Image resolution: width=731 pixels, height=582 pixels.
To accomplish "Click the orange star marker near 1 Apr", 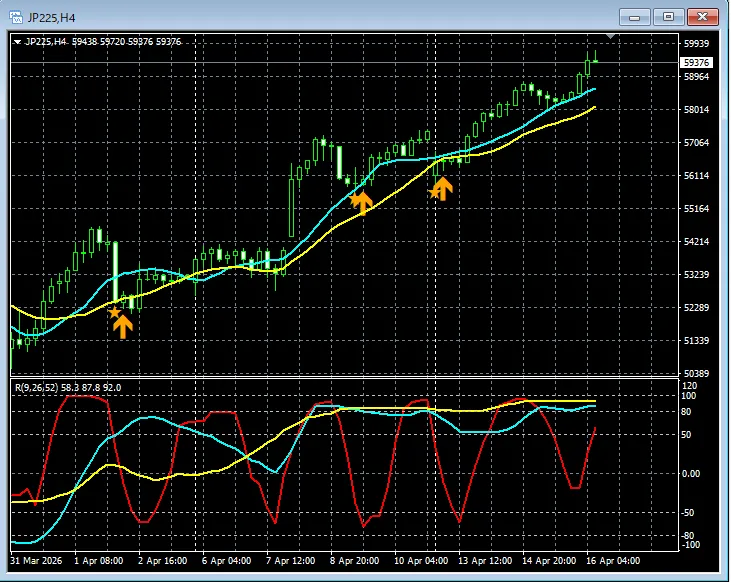I will point(115,313).
